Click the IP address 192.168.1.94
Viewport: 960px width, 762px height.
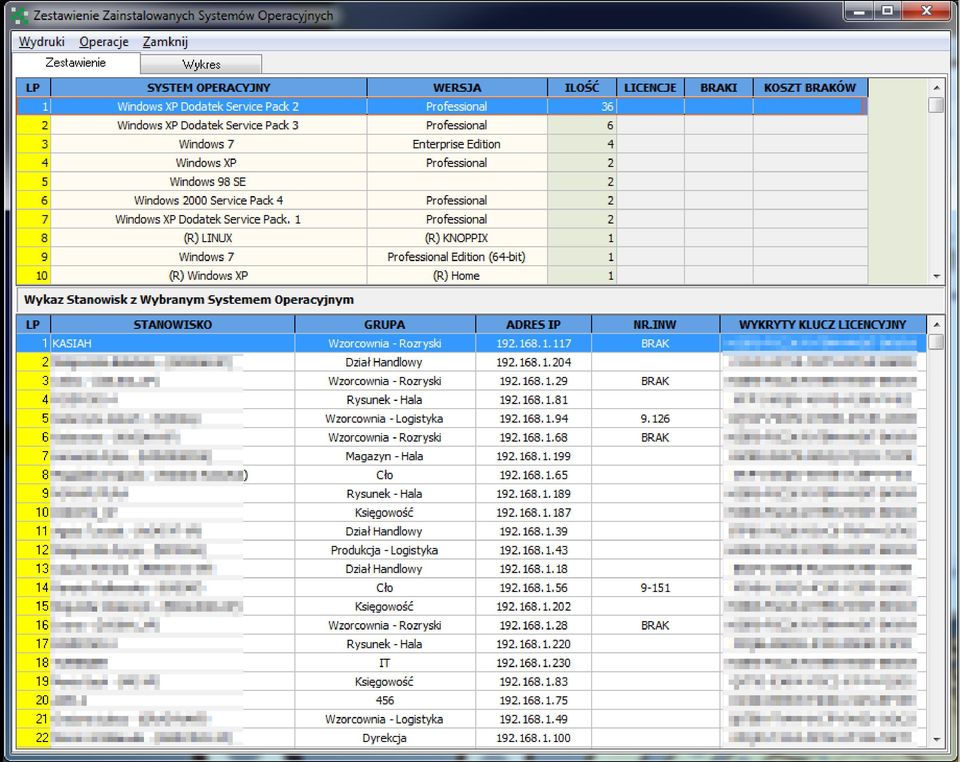click(533, 419)
